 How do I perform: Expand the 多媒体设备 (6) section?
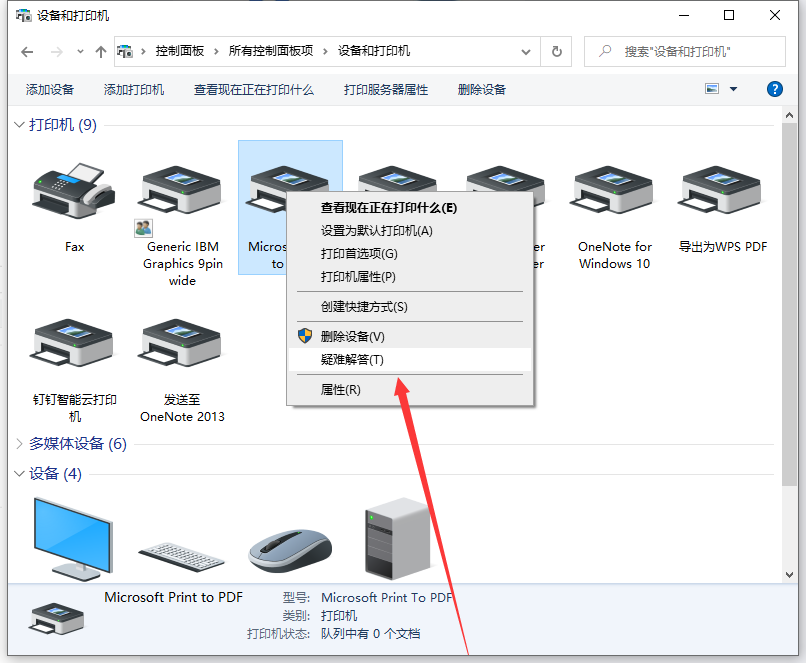(x=18, y=443)
